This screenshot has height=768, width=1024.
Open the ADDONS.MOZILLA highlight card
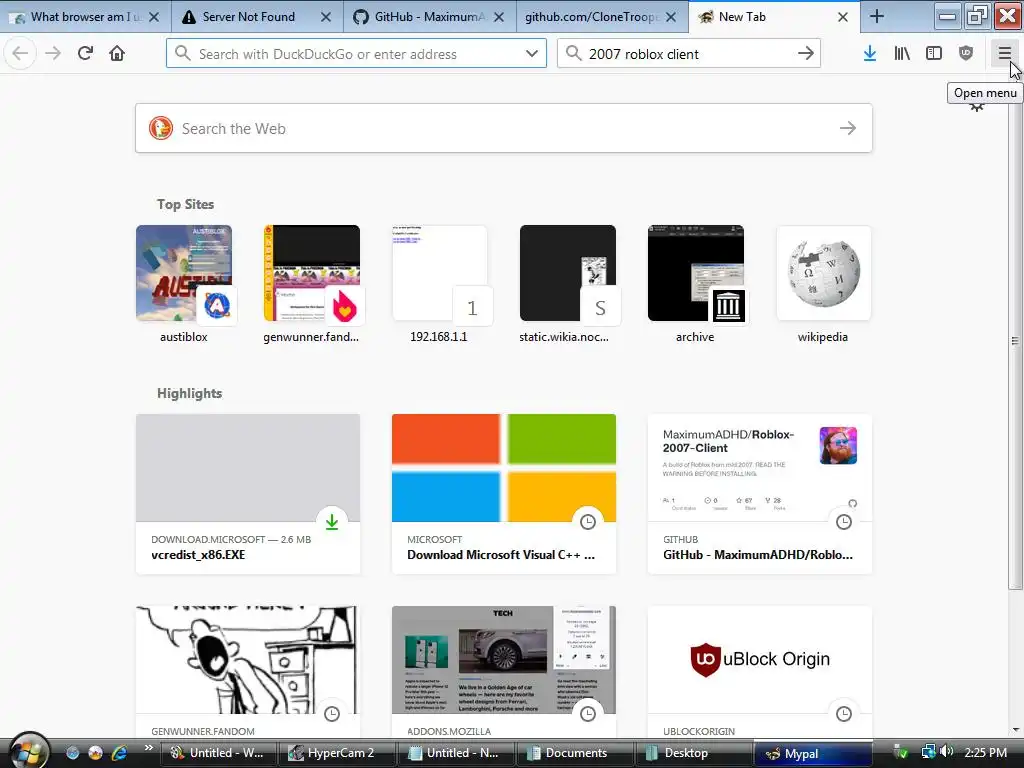point(504,673)
